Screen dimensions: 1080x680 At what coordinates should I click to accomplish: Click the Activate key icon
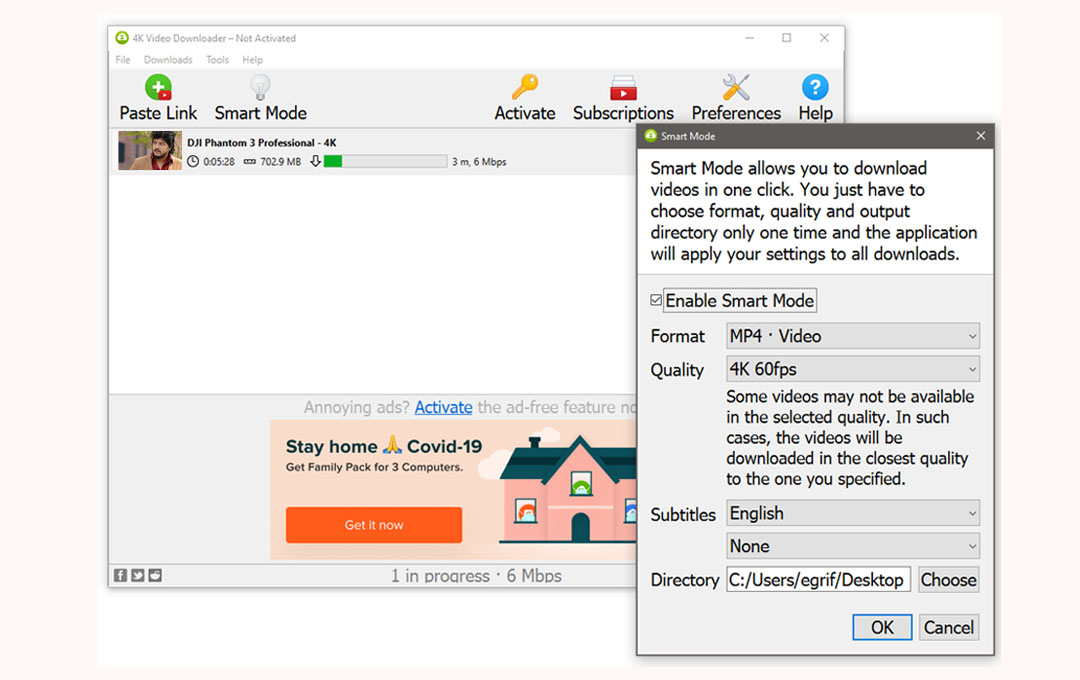coord(525,87)
